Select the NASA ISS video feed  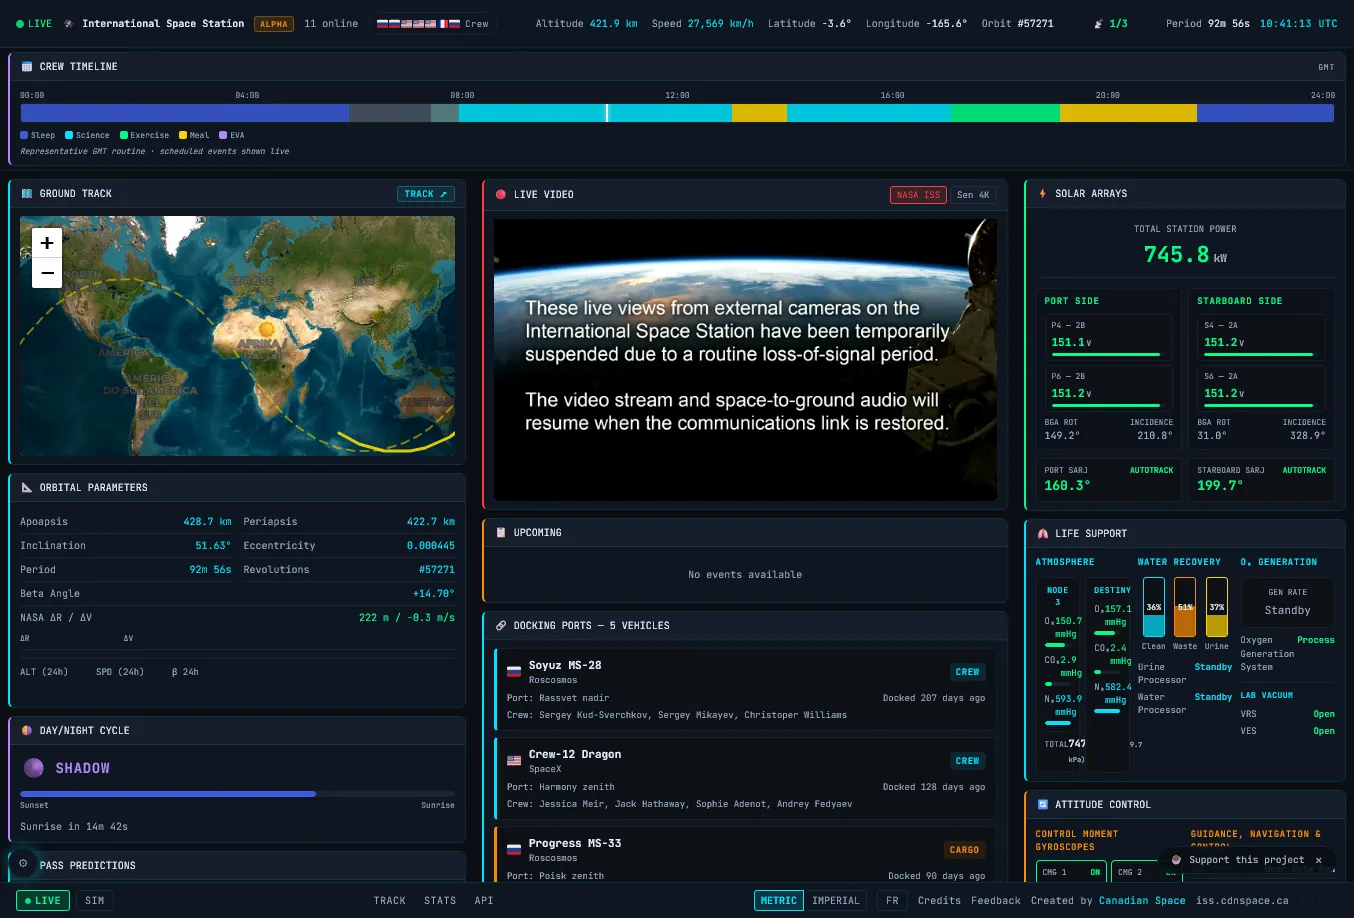click(x=918, y=195)
